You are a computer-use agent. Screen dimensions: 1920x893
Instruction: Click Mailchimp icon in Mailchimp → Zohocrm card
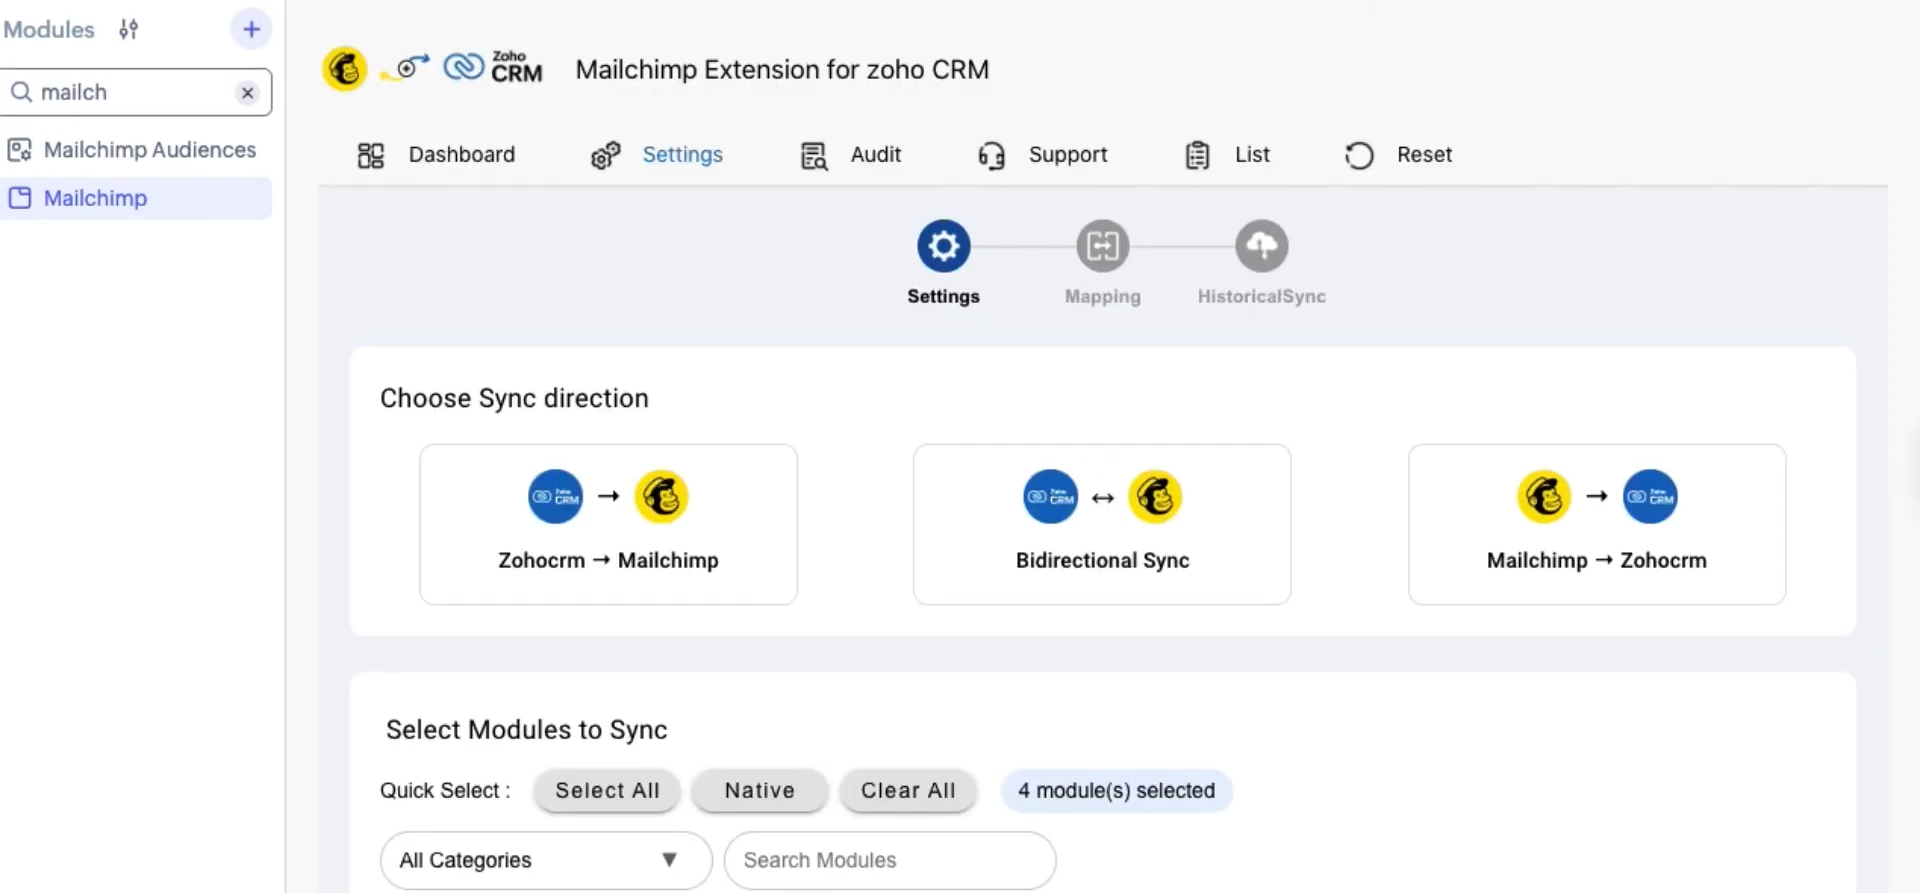pos(1544,497)
